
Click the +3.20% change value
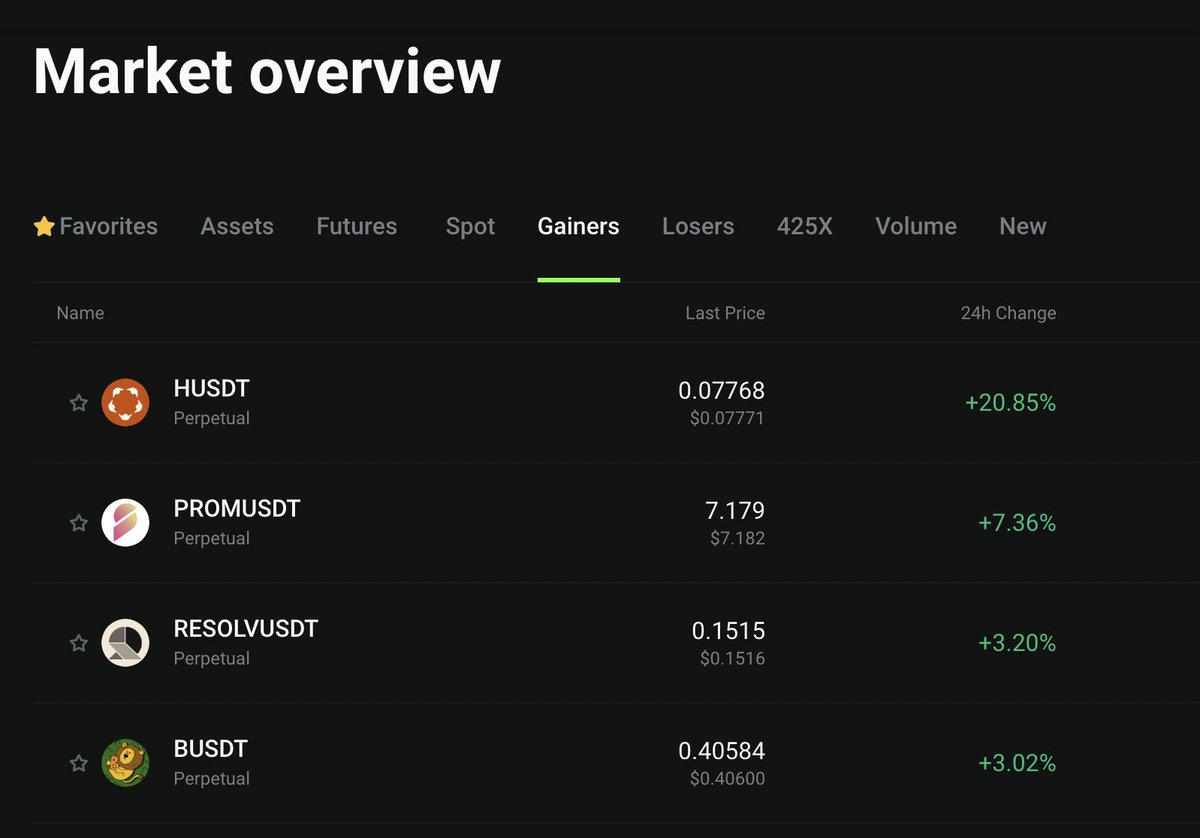tap(1017, 643)
